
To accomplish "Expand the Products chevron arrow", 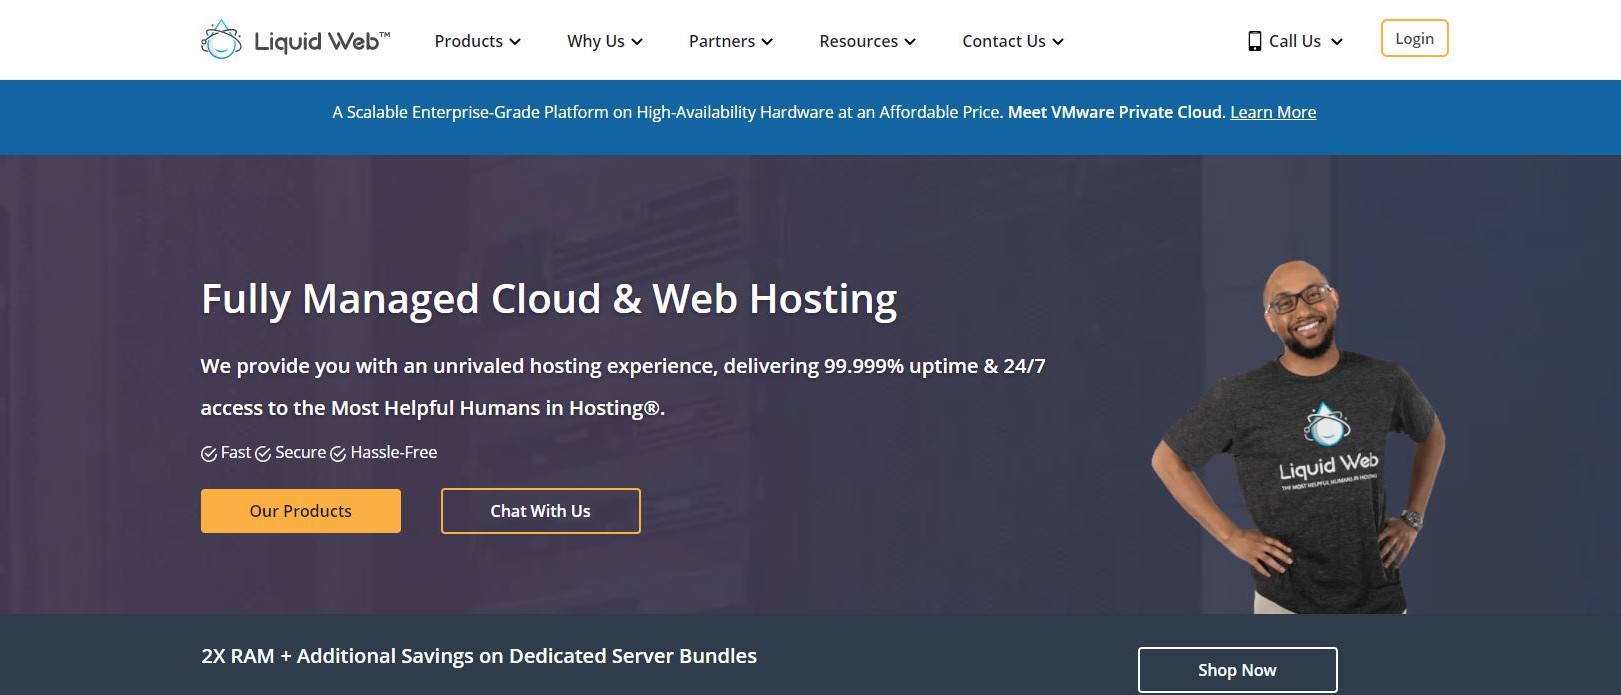I will [515, 42].
